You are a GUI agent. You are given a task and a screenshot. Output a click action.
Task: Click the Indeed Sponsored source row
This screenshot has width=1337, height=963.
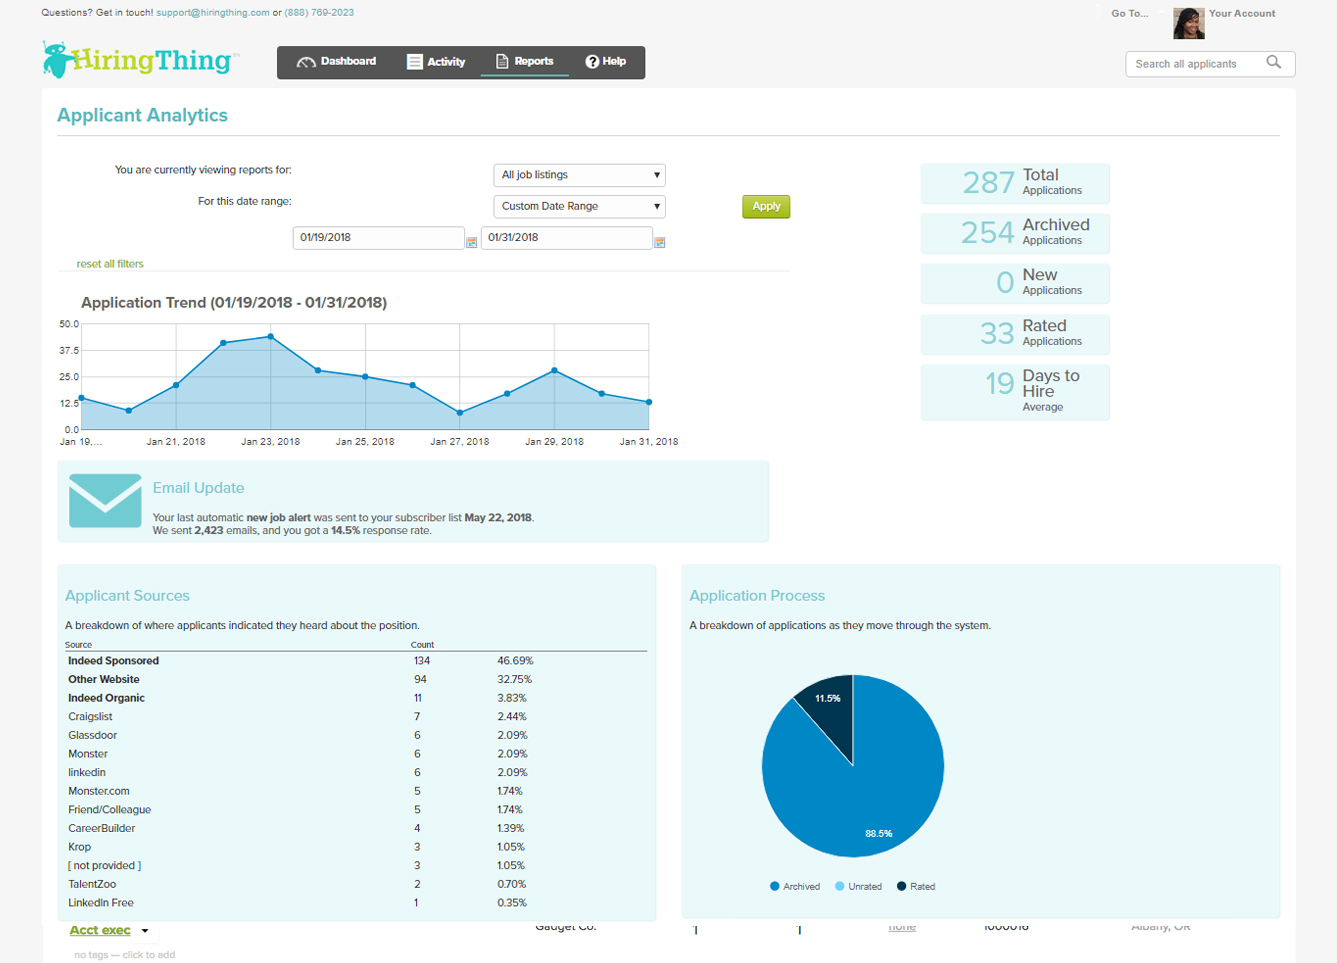[356, 661]
